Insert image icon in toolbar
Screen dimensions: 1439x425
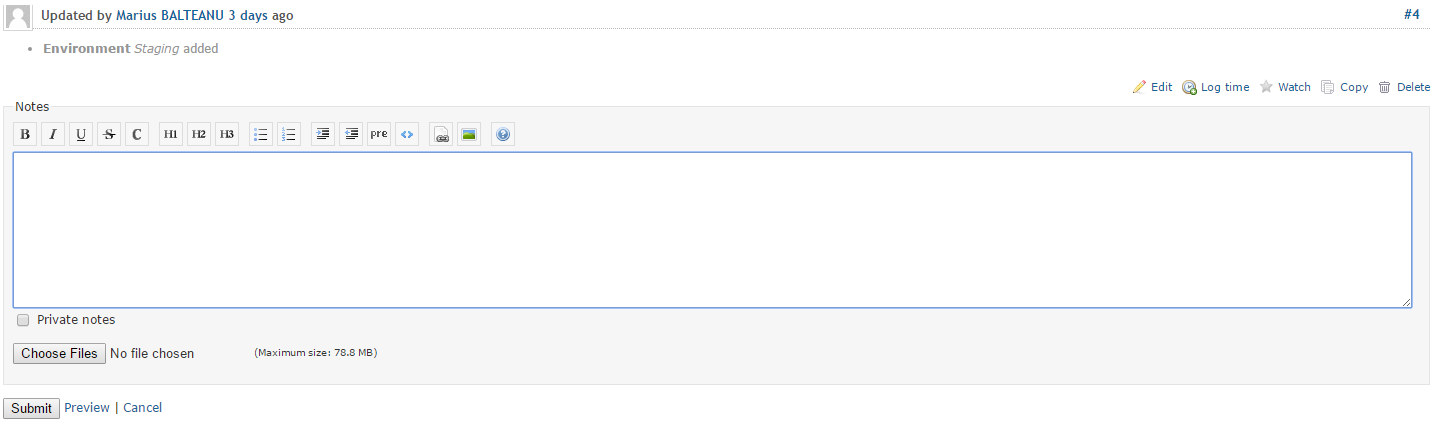469,134
